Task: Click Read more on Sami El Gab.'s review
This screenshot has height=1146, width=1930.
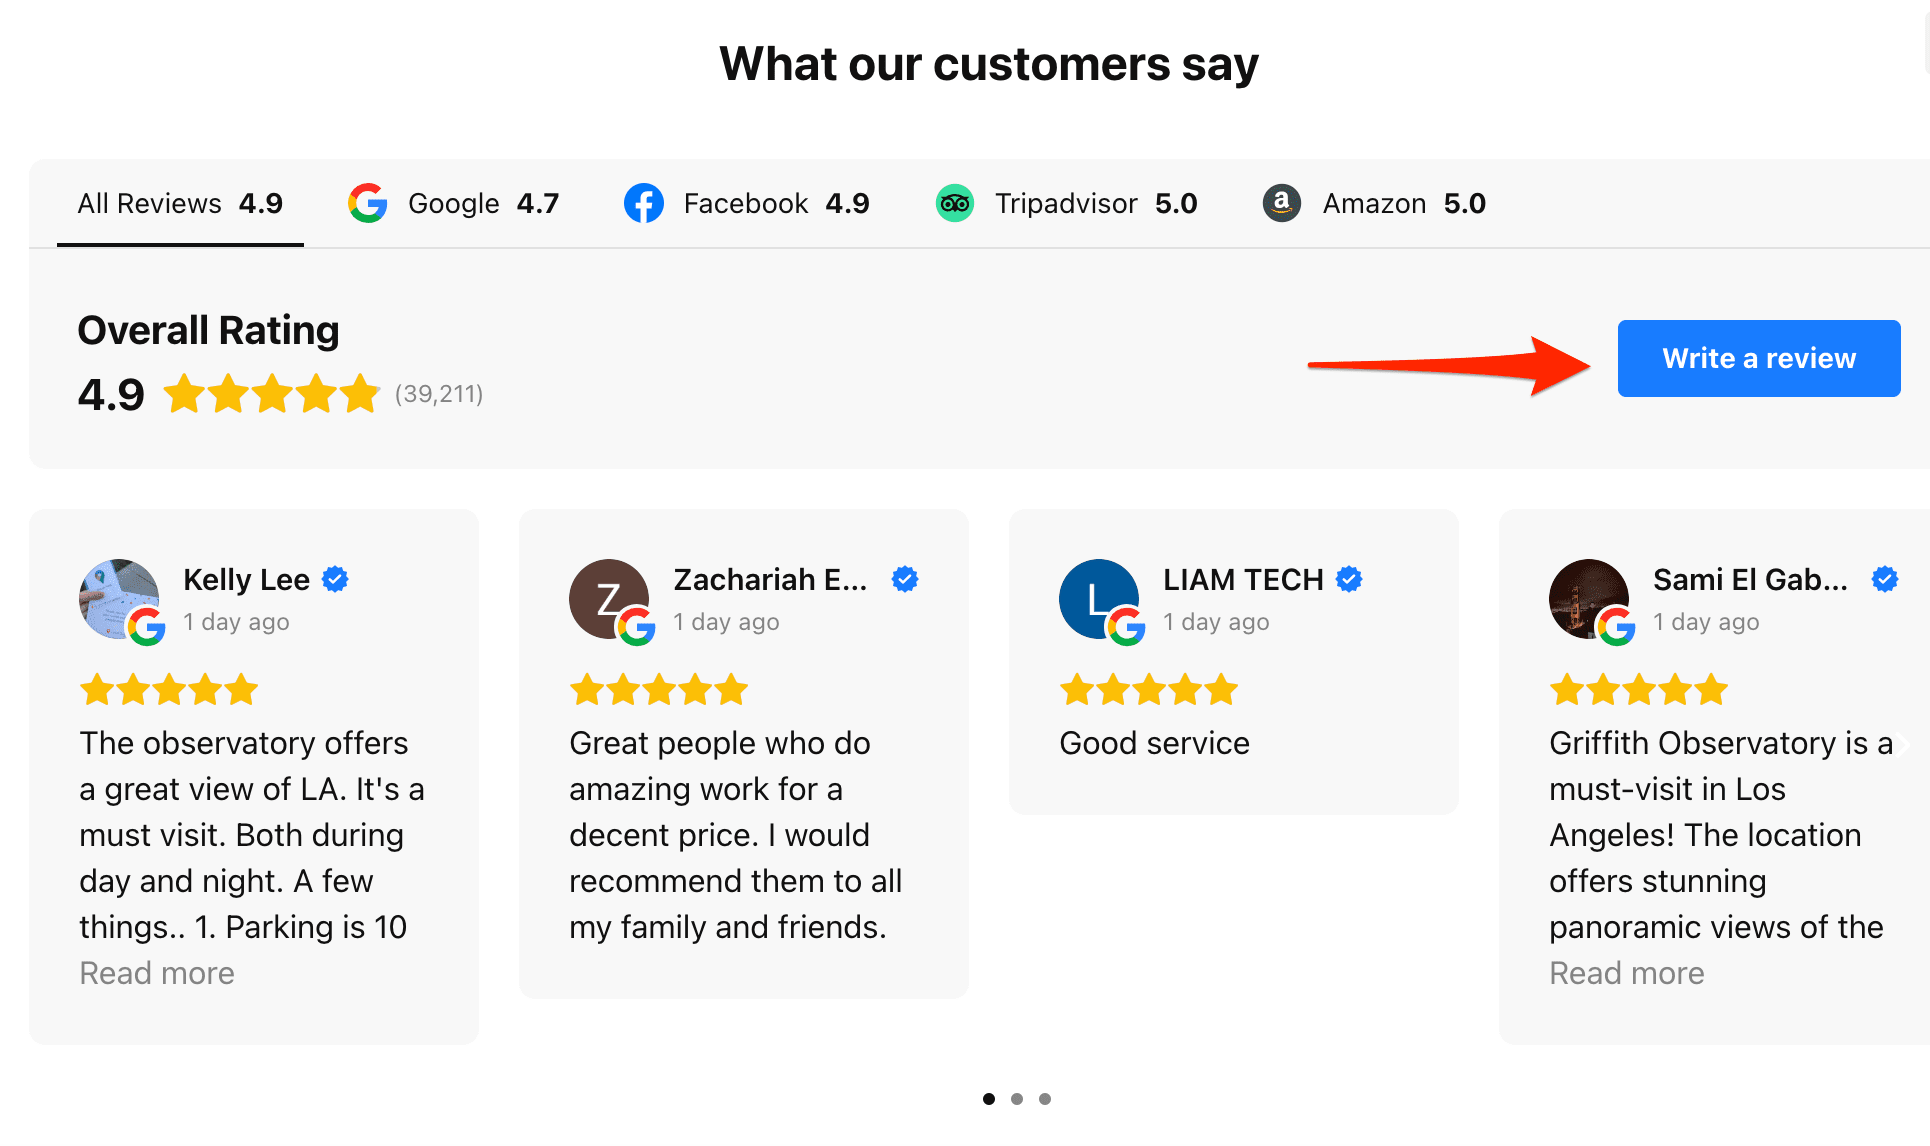Action: click(1624, 973)
